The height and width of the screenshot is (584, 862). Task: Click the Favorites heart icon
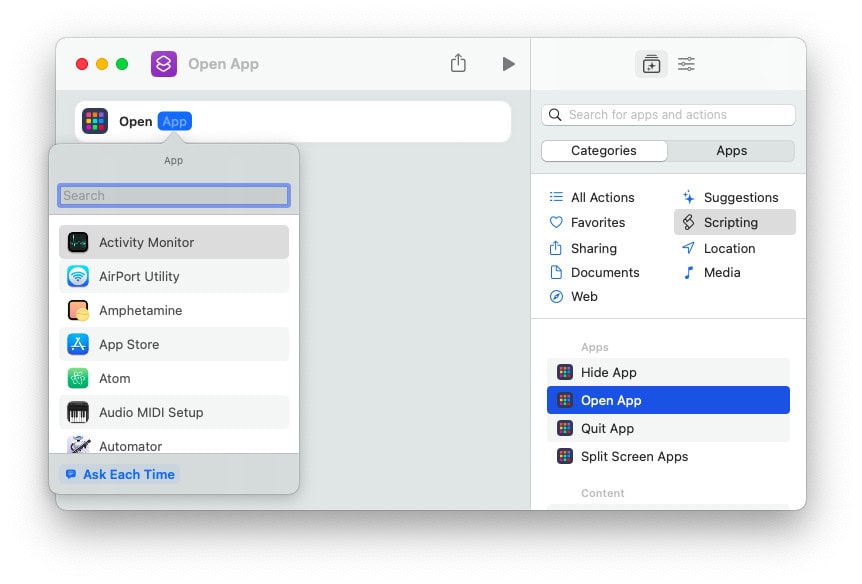(556, 222)
